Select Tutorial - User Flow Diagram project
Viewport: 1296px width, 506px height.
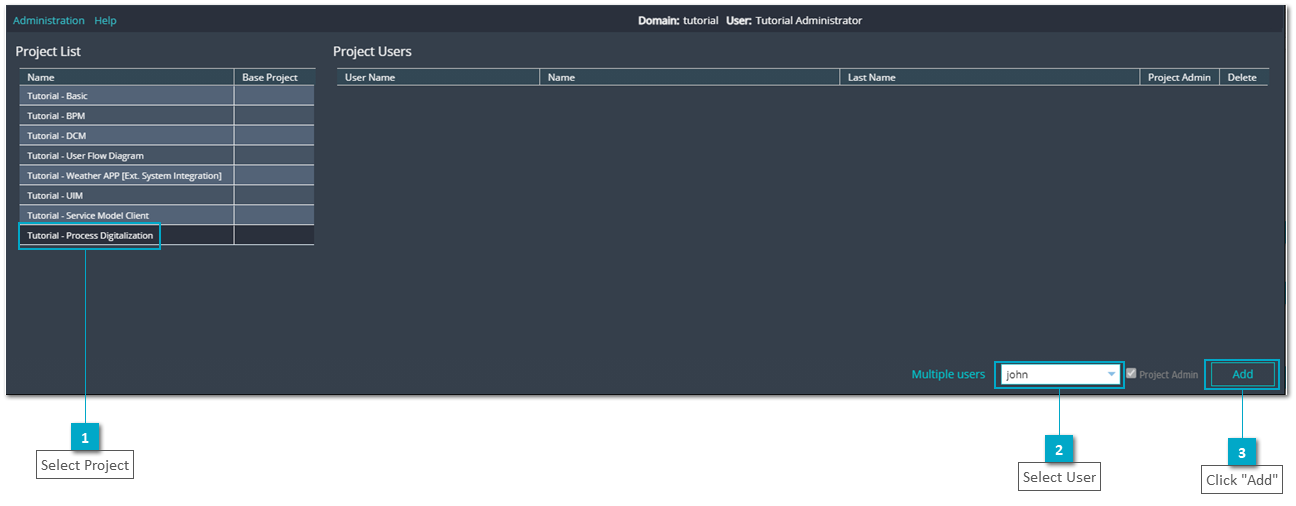point(166,156)
